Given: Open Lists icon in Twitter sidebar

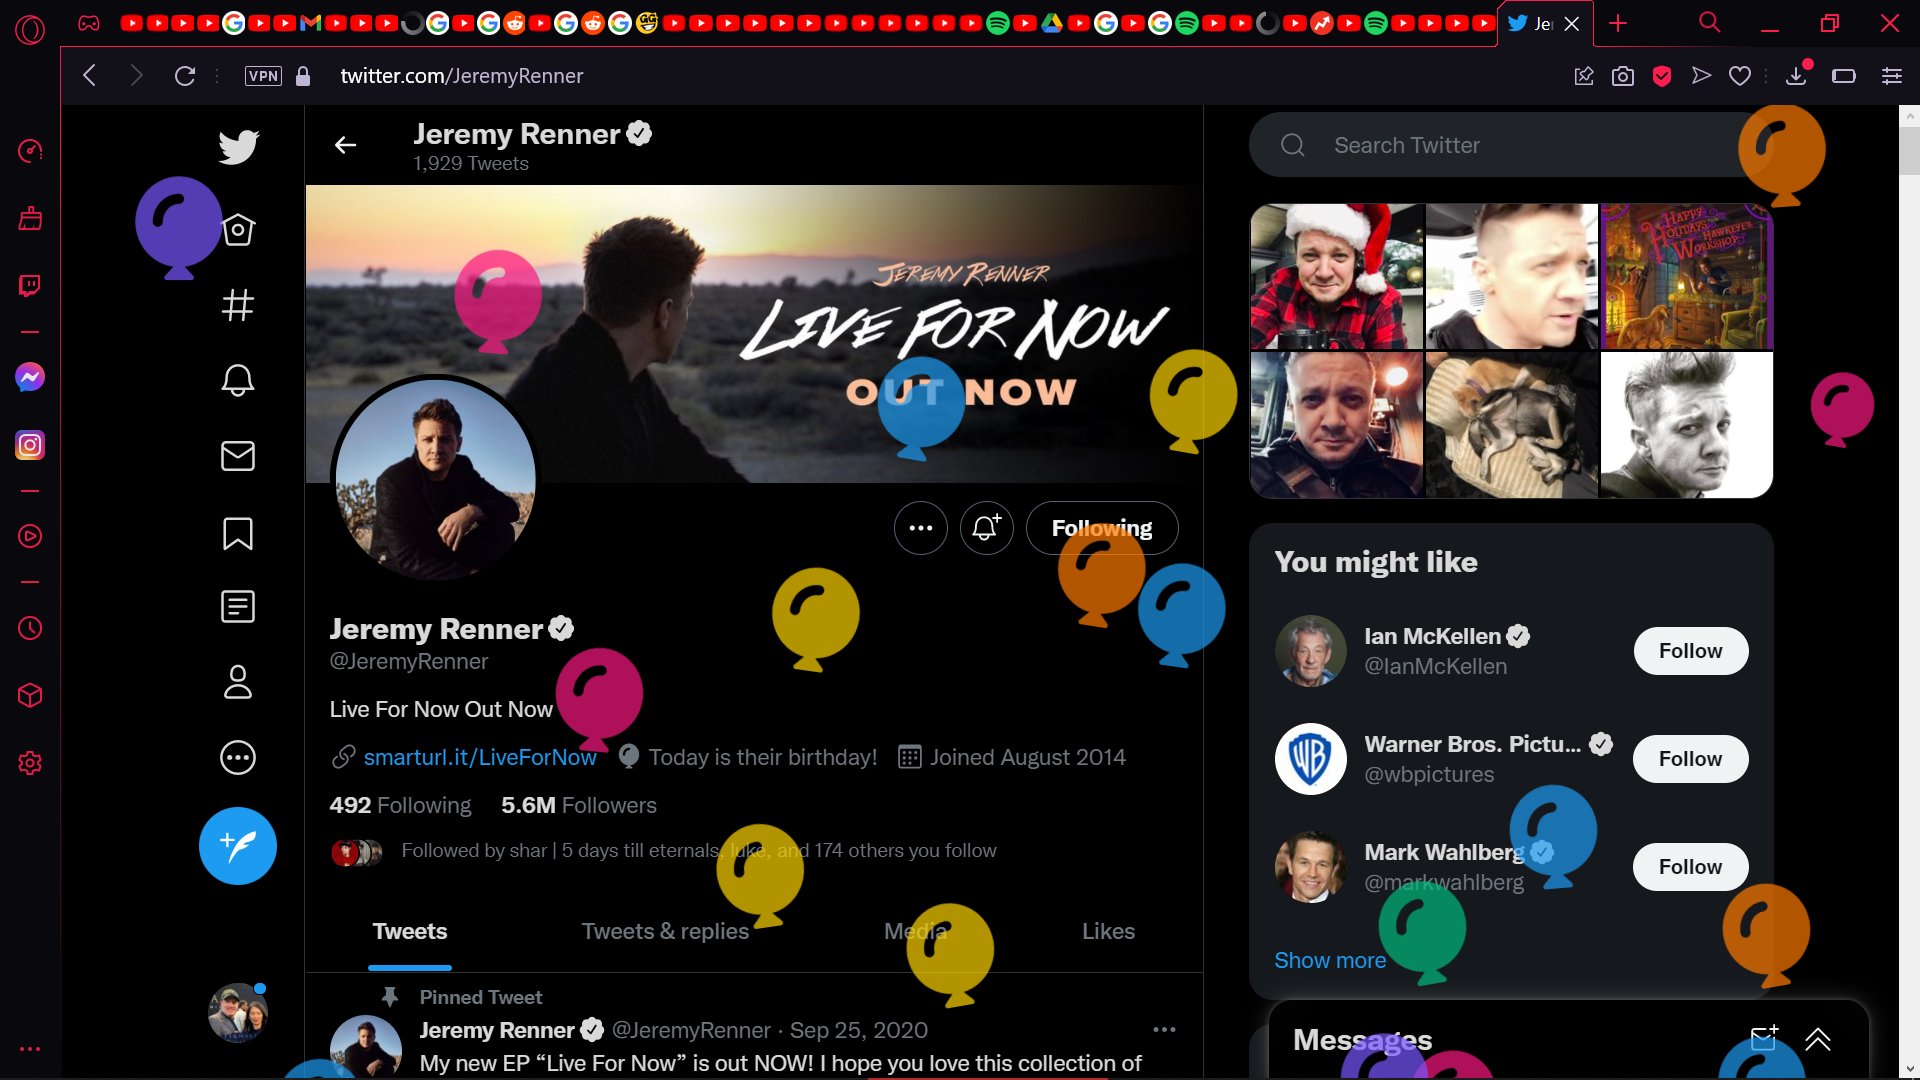Looking at the screenshot, I should click(238, 607).
